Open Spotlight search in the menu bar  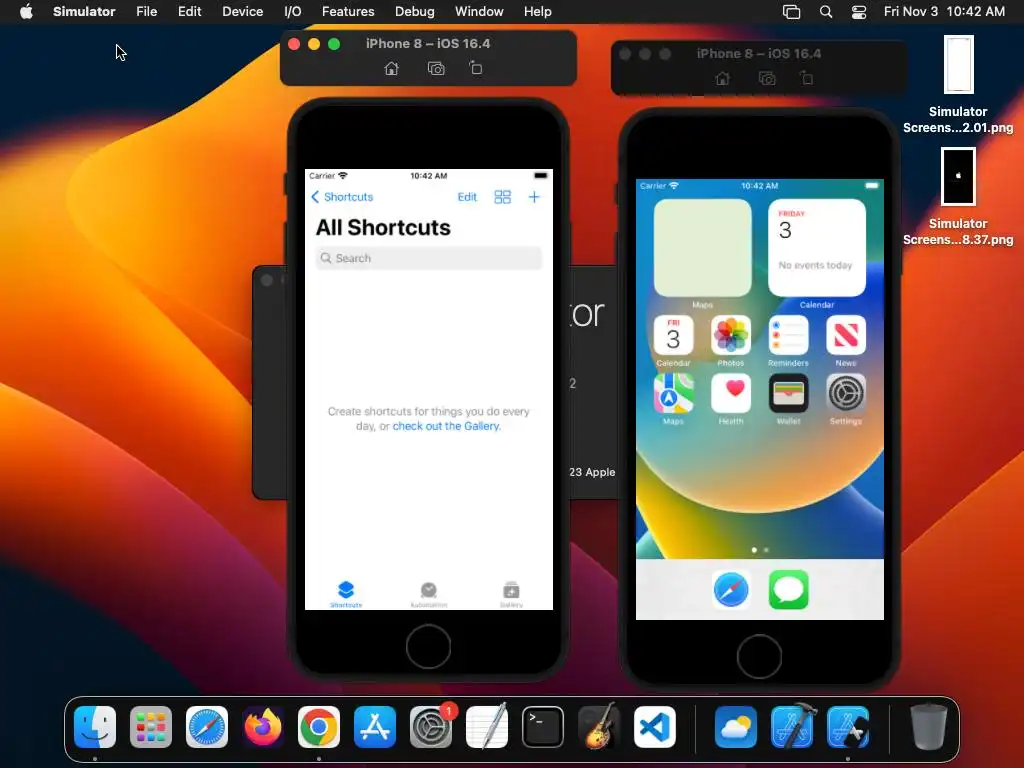click(825, 12)
